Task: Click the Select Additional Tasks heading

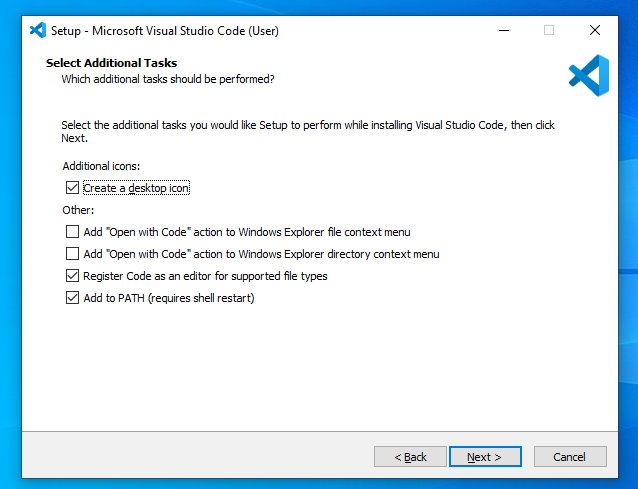Action: click(111, 63)
